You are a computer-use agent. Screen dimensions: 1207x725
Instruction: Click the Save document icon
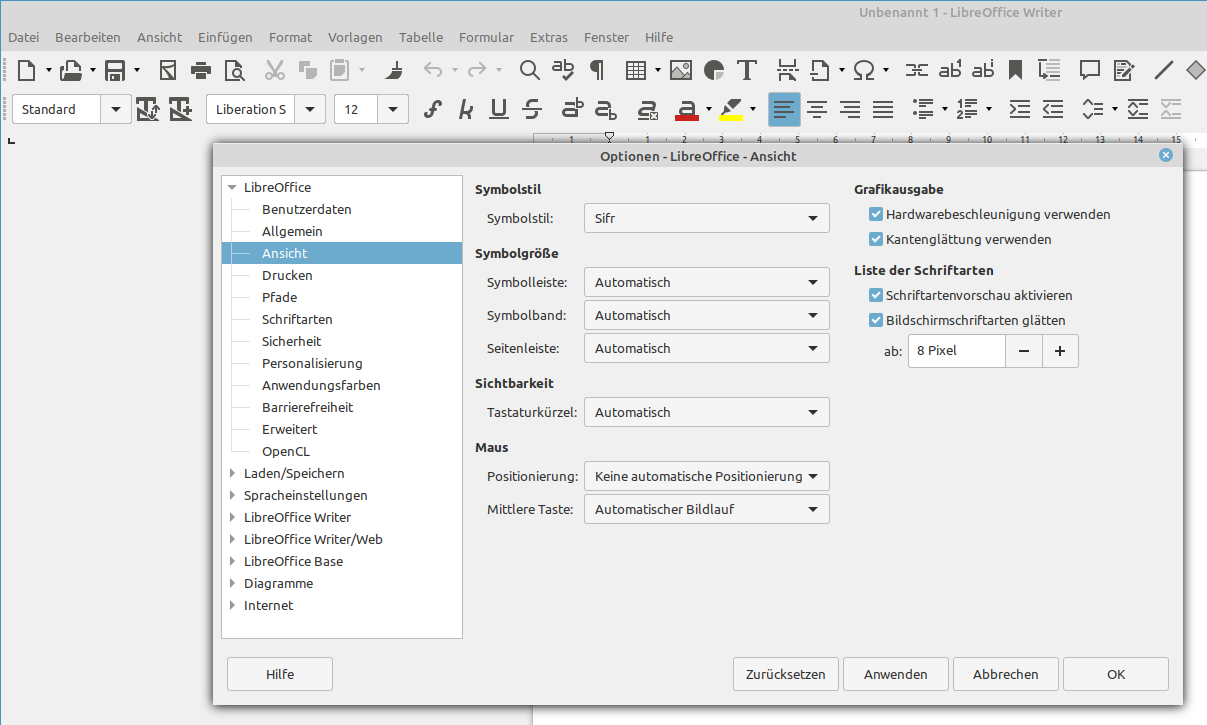[x=115, y=70]
